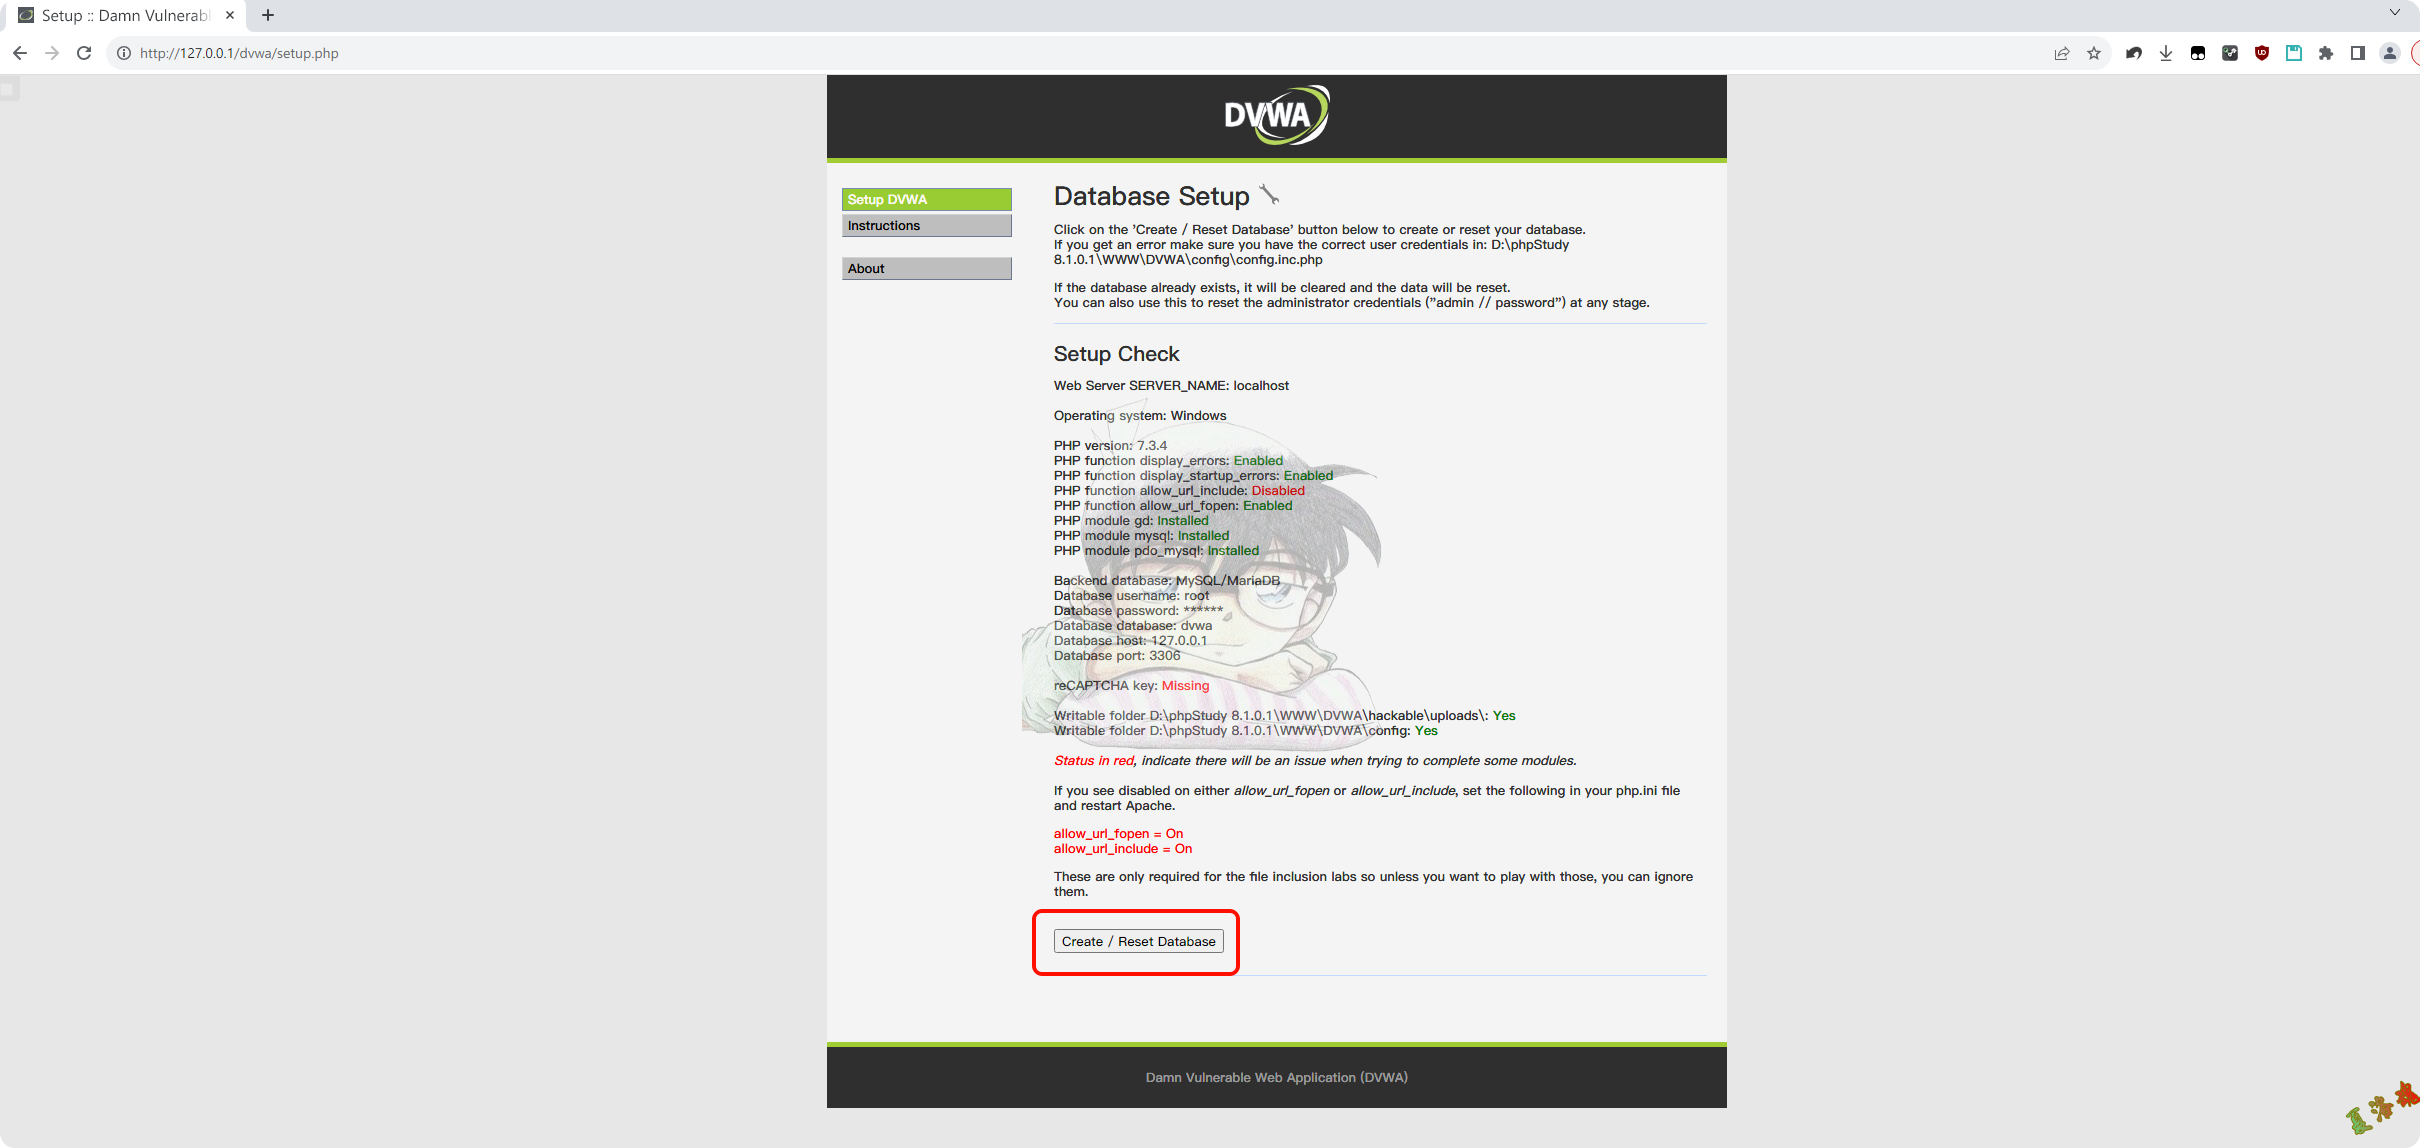2420x1148 pixels.
Task: Click the Create / Reset Database button
Action: [1139, 941]
